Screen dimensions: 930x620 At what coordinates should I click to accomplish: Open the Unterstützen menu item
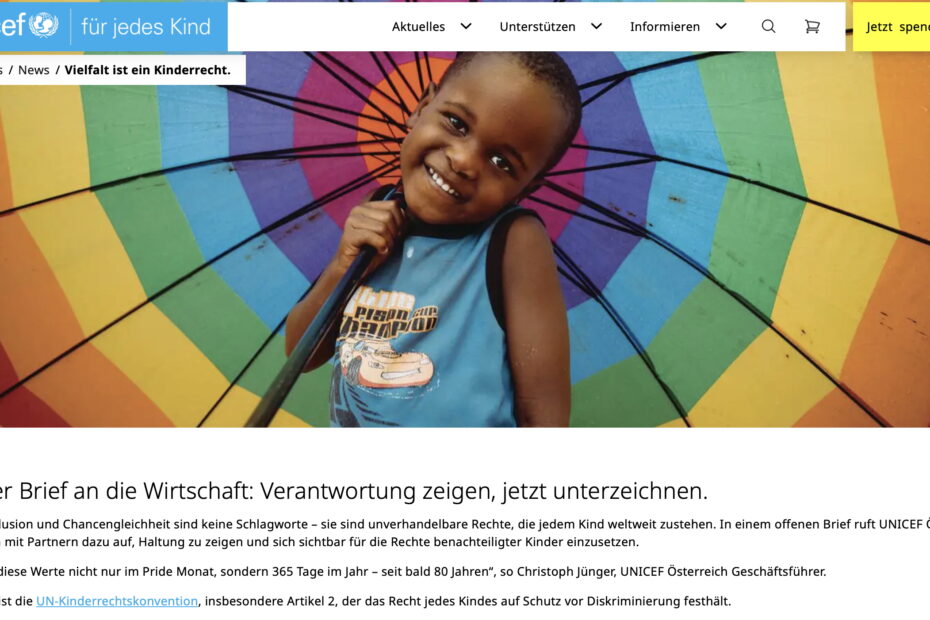click(x=537, y=27)
